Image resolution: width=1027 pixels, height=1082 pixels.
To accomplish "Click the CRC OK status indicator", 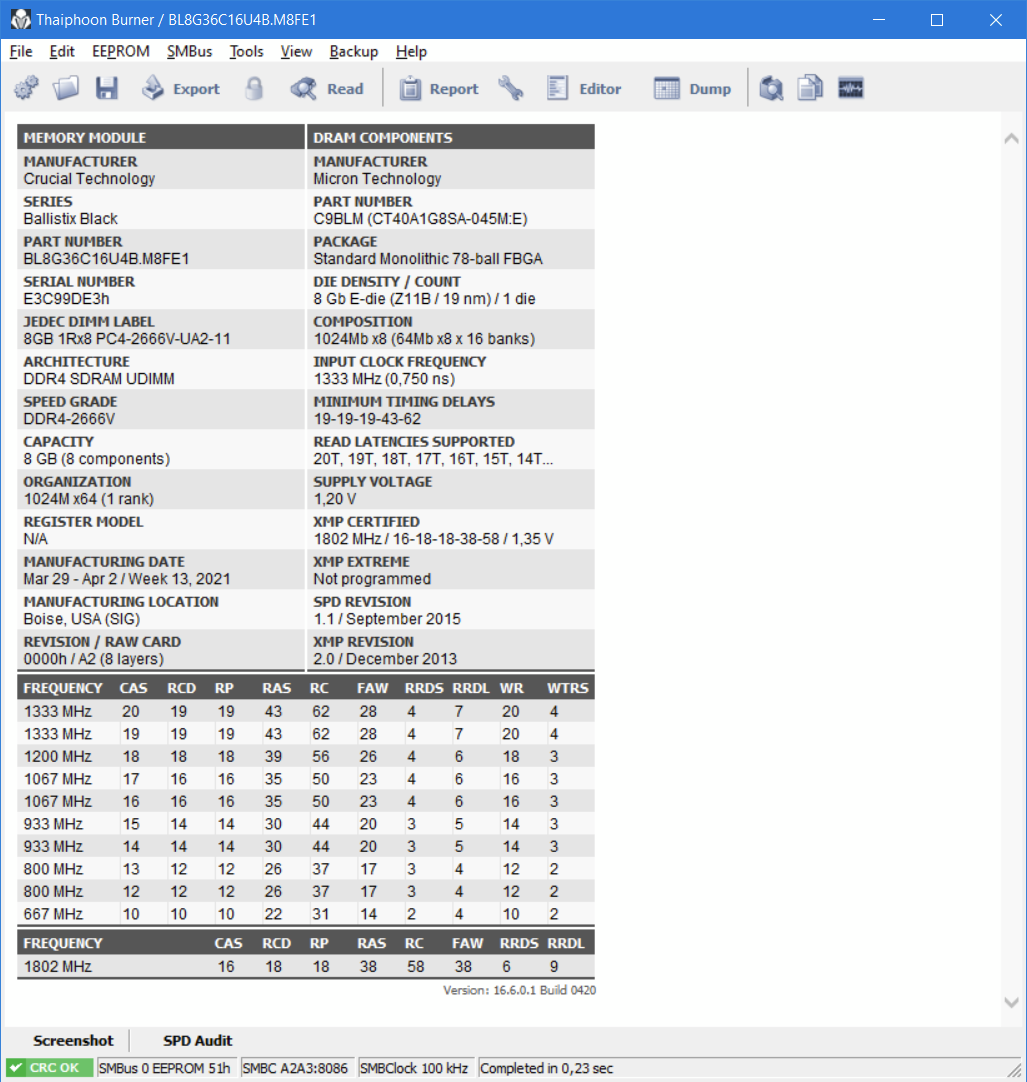I will tap(49, 1068).
